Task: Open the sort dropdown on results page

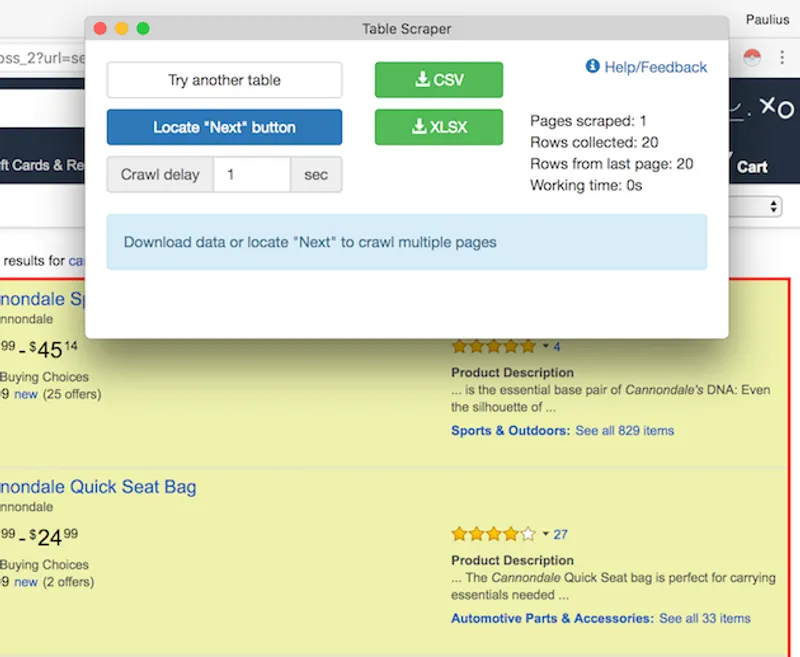Action: pyautogui.click(x=774, y=206)
